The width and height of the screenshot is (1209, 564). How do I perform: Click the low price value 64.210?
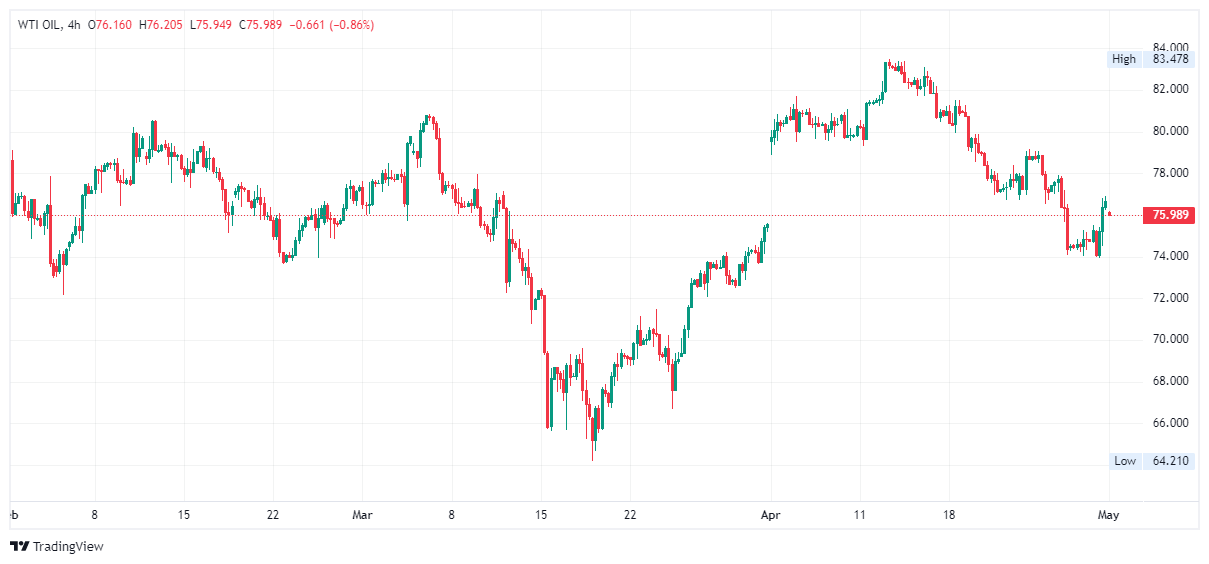click(1170, 461)
